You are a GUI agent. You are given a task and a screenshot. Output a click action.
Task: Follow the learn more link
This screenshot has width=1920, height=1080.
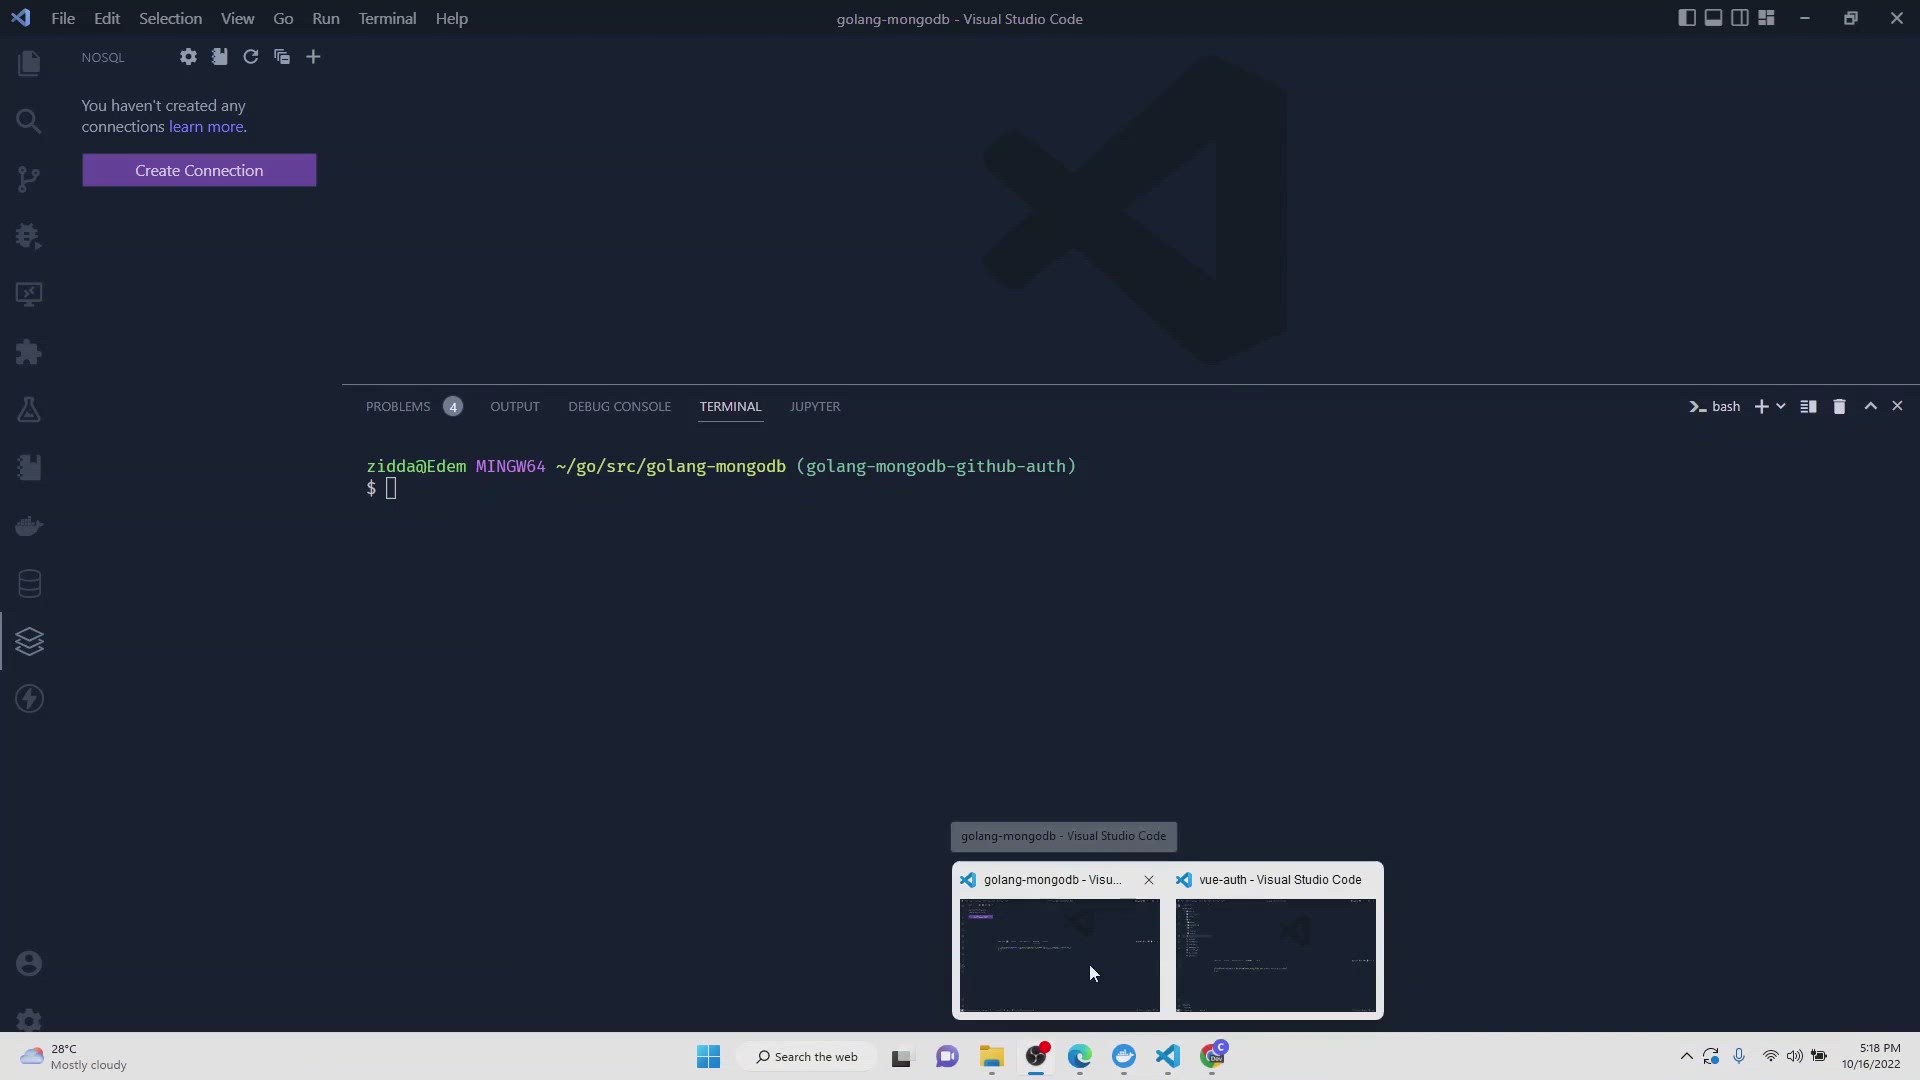pos(206,127)
